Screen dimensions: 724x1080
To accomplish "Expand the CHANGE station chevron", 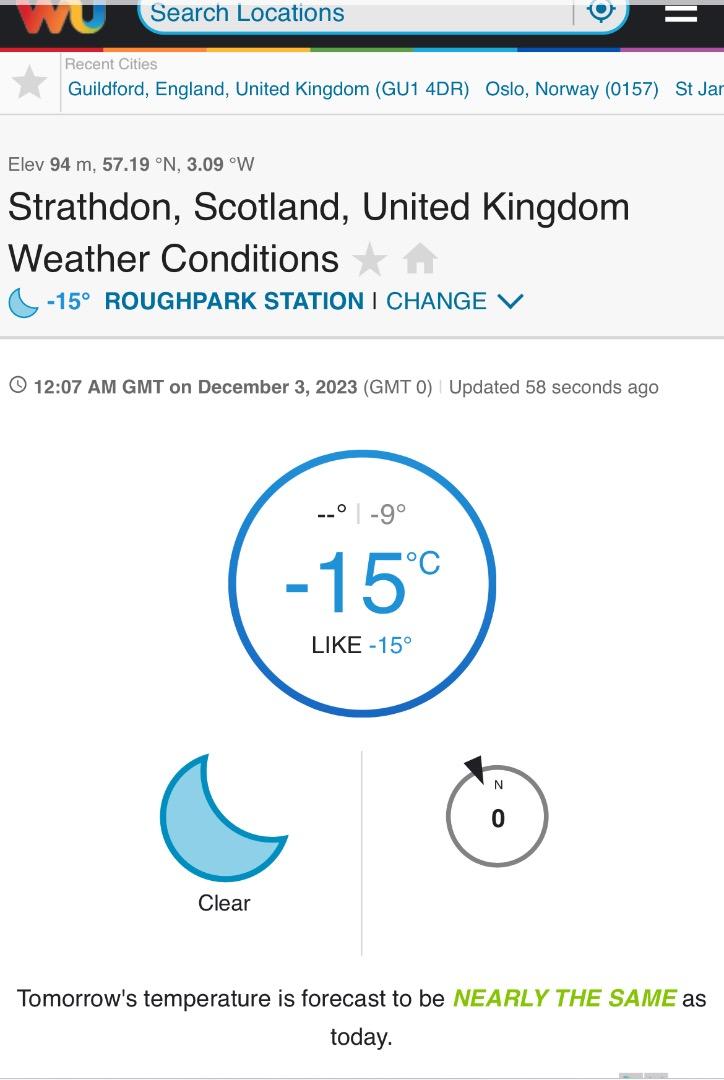I will click(x=510, y=302).
